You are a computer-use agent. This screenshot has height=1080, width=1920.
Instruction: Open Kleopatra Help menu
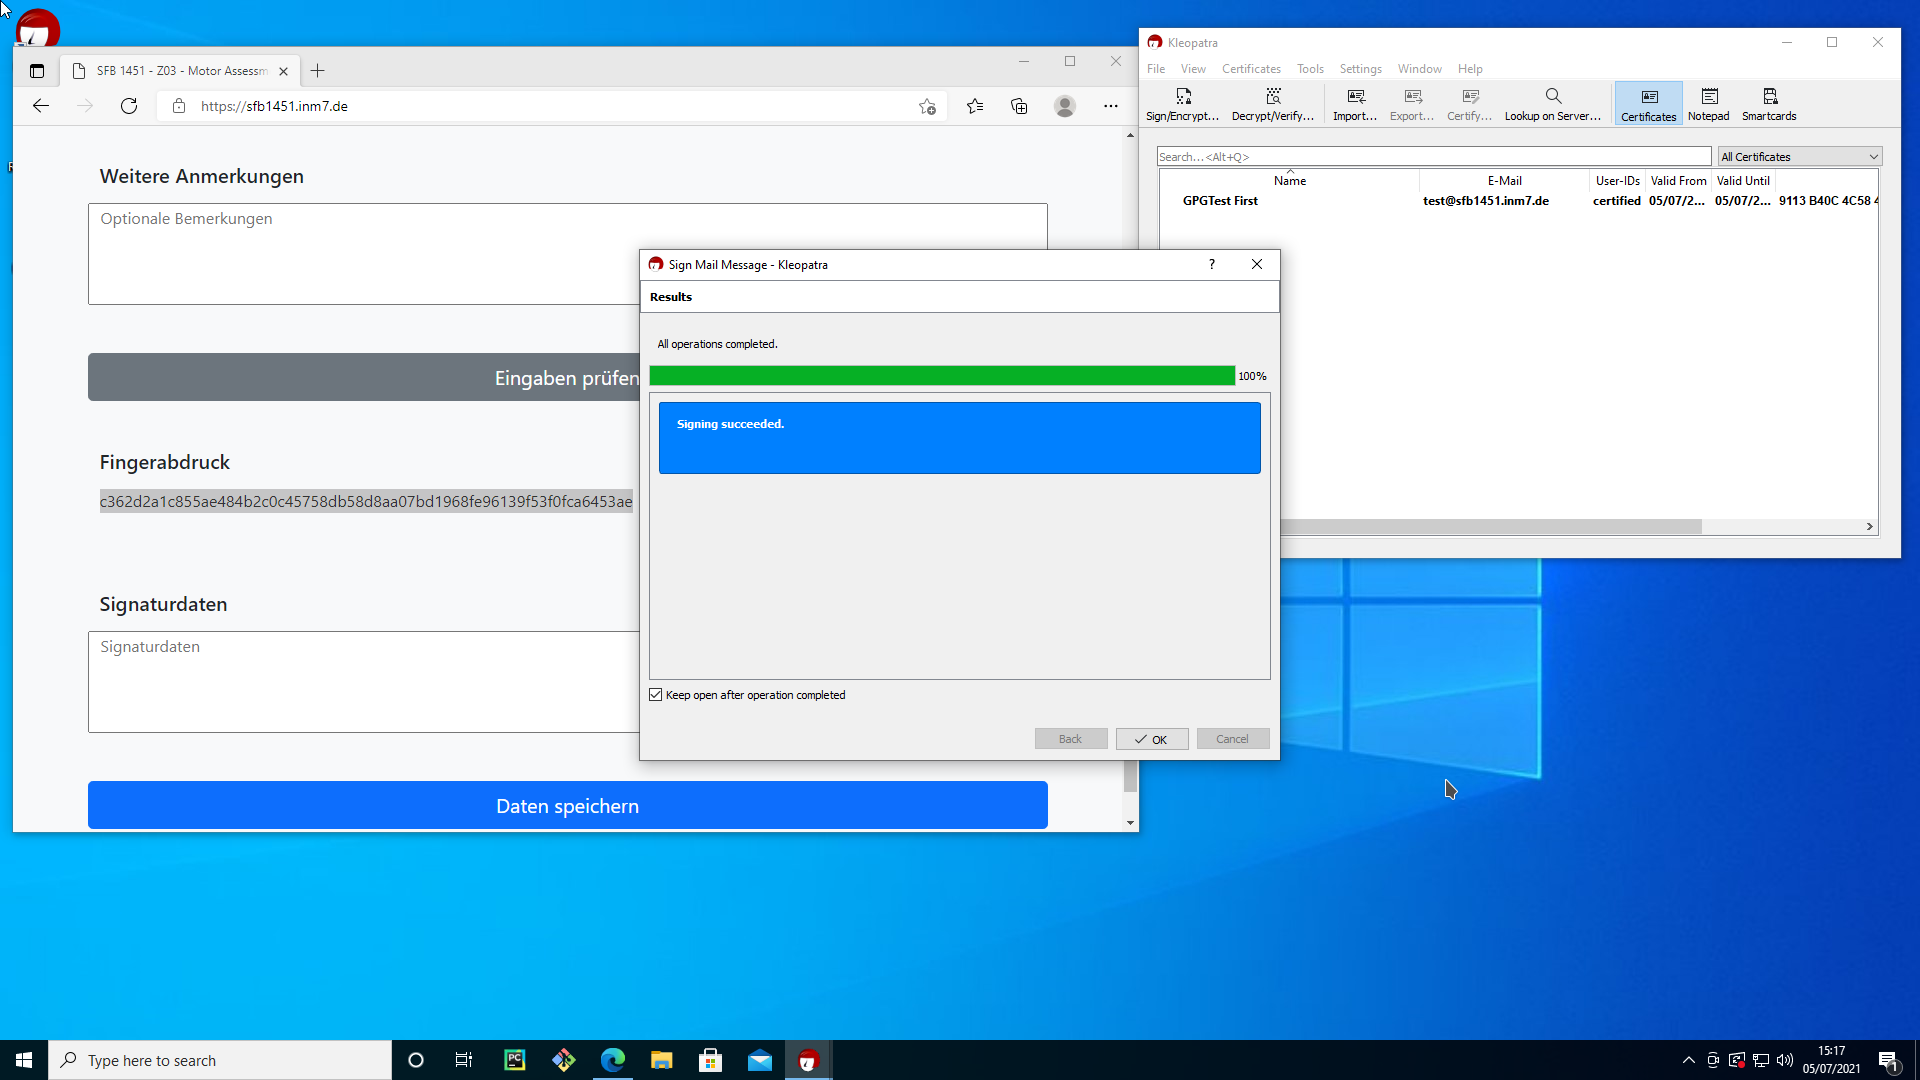click(1470, 69)
